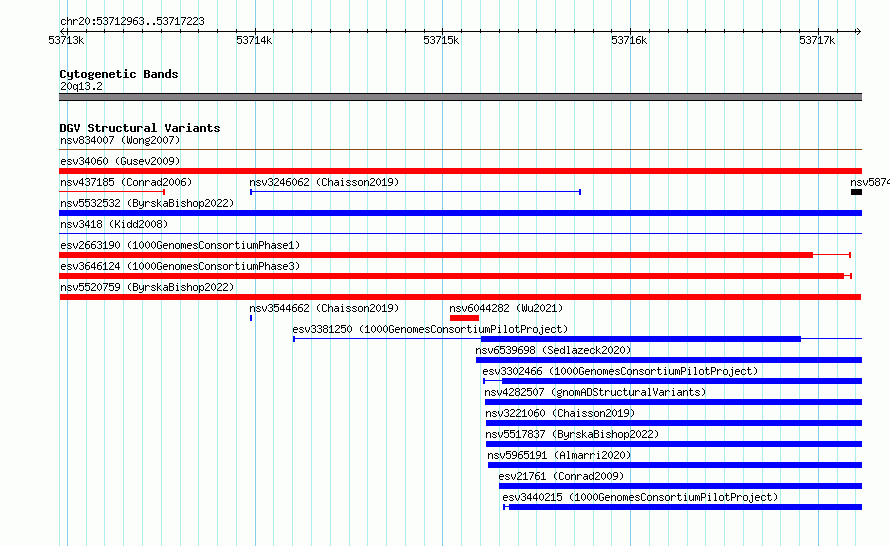Click the 20q13.2 band label
Viewport: 890px width, 546px height.
click(x=81, y=86)
